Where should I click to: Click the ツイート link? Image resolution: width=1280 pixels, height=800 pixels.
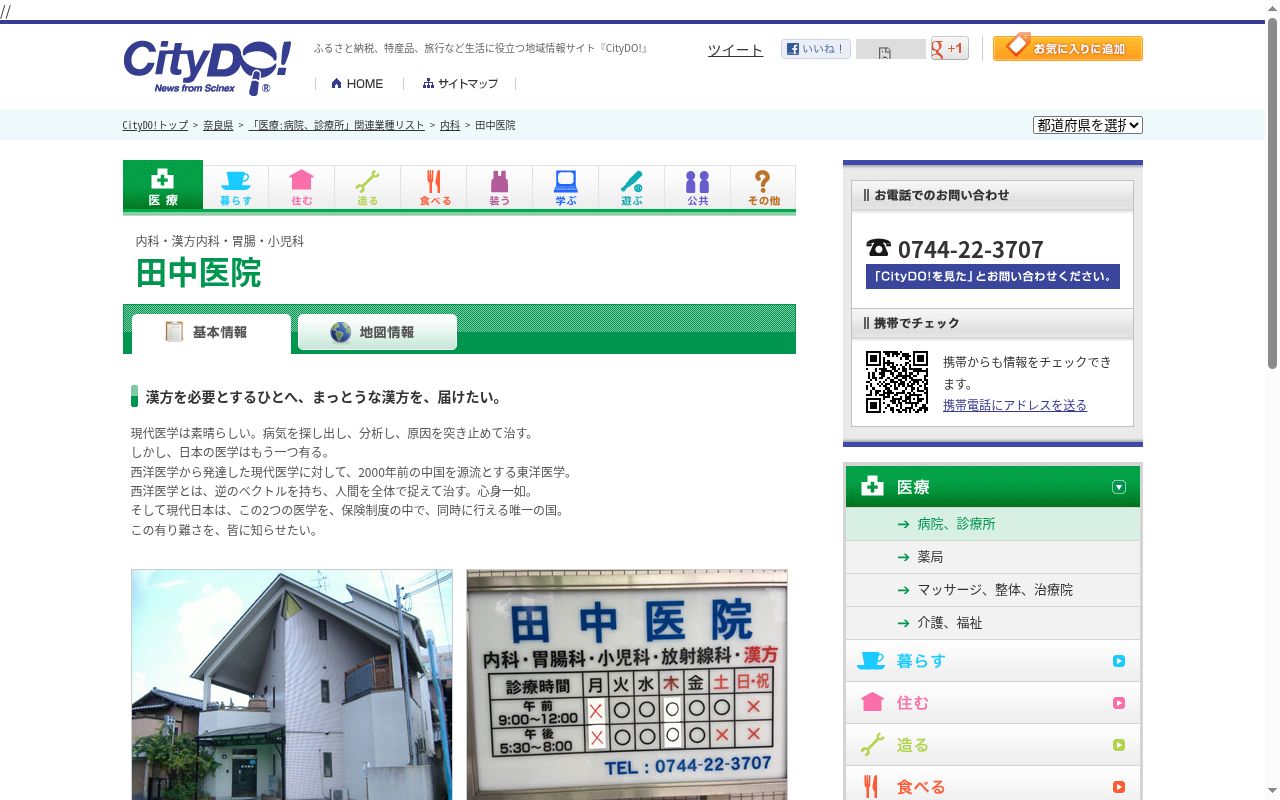(735, 50)
